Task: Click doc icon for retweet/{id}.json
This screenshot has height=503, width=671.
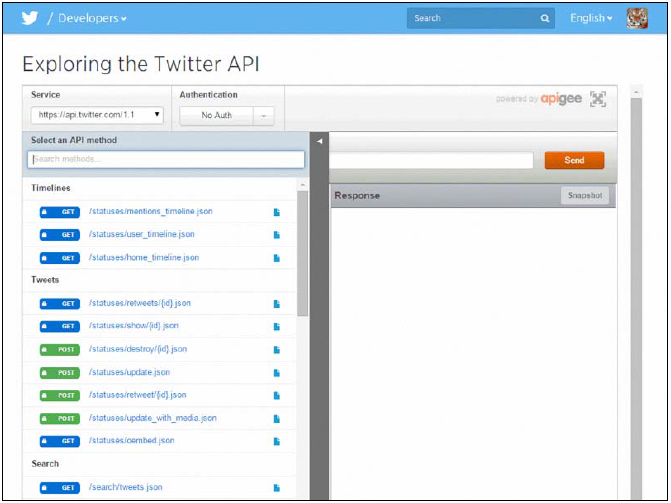Action: (x=277, y=396)
